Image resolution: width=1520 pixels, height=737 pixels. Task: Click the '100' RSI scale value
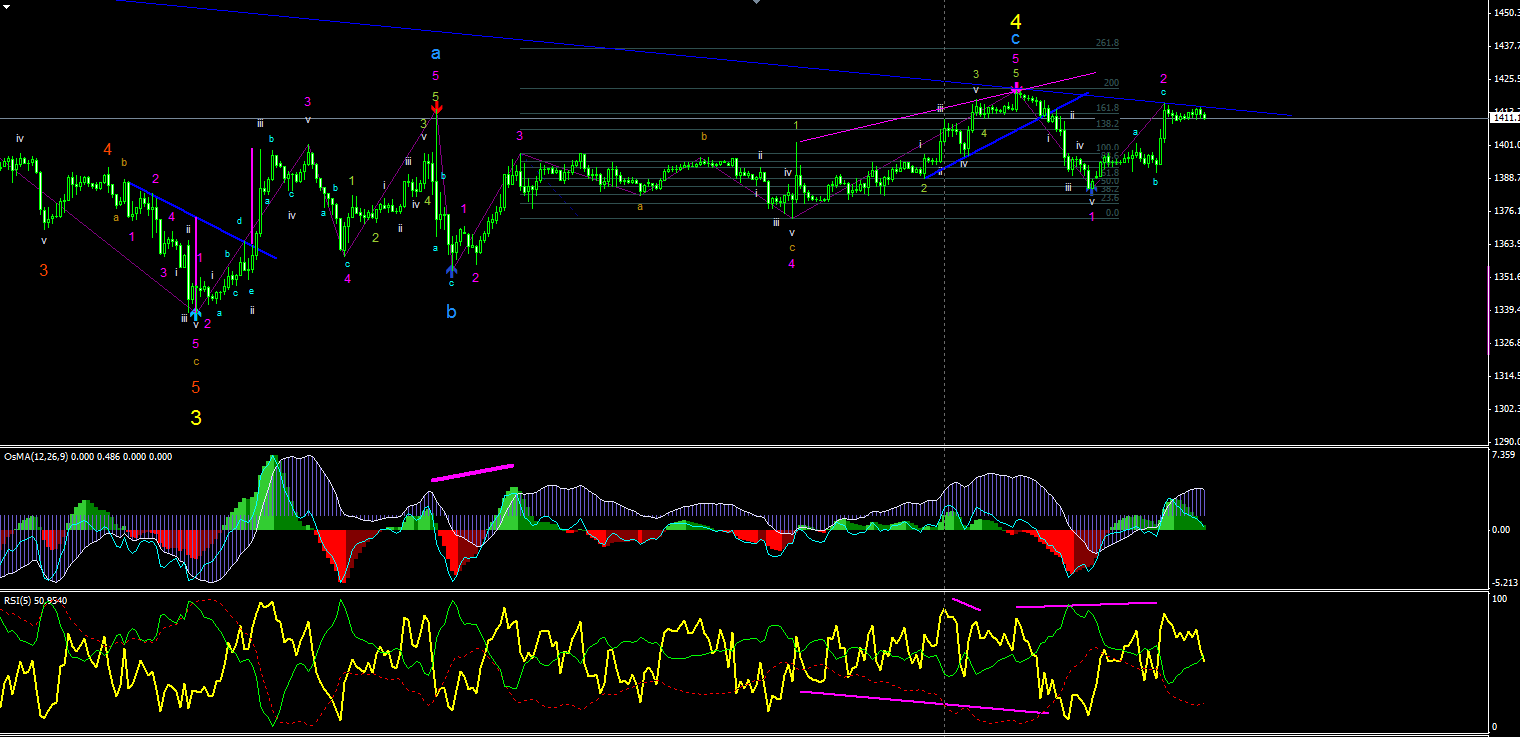coord(1499,598)
